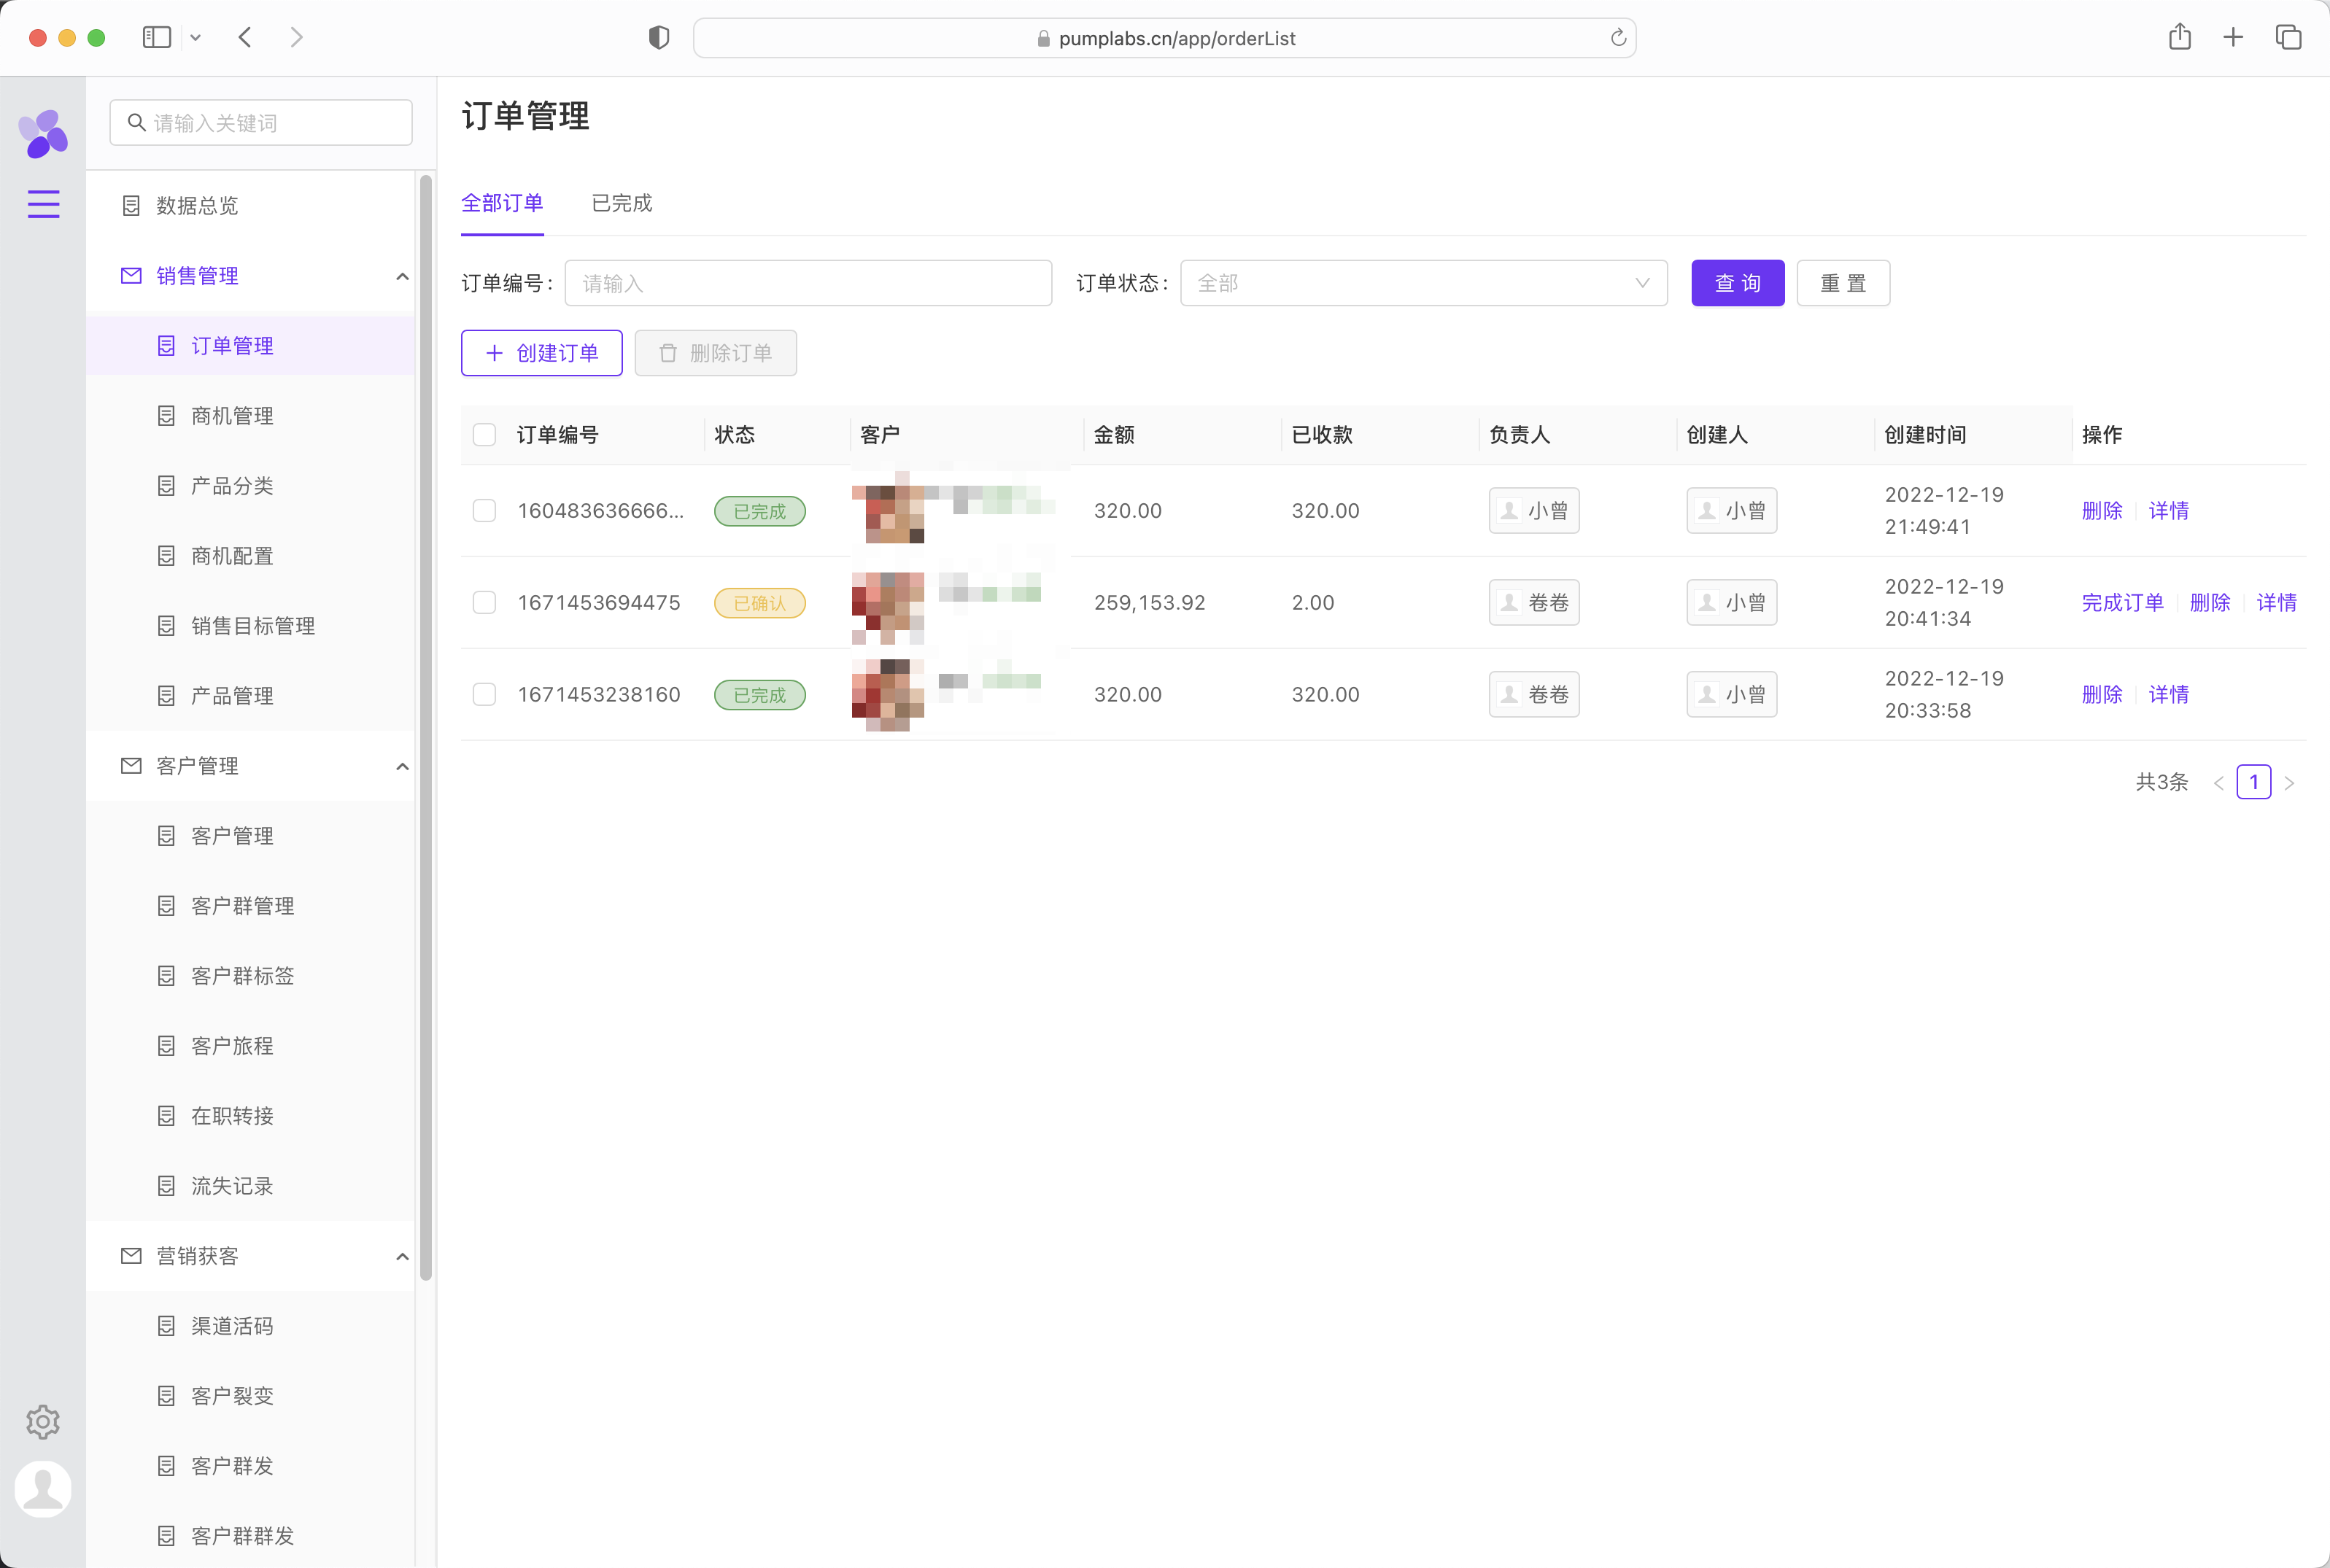This screenshot has height=1568, width=2330.
Task: Click the hamburger menu icon
Action: 43,204
